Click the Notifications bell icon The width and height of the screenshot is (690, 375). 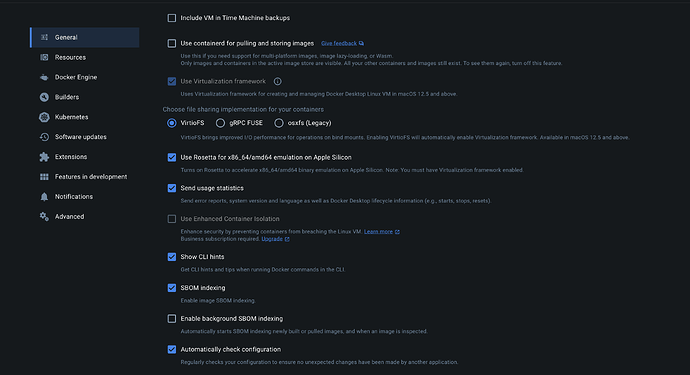[44, 197]
